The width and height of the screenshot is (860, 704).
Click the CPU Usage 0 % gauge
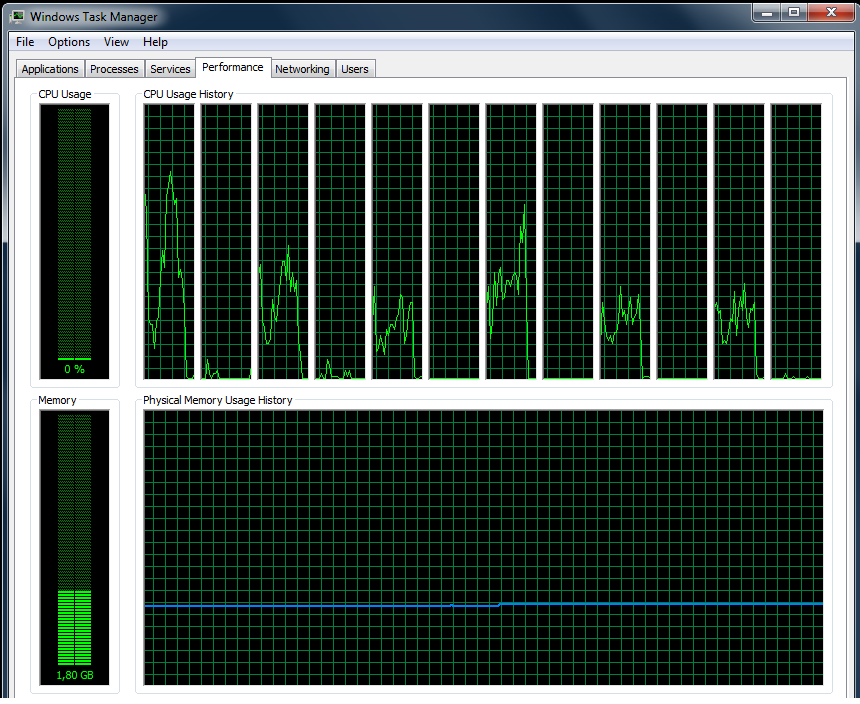(x=75, y=242)
